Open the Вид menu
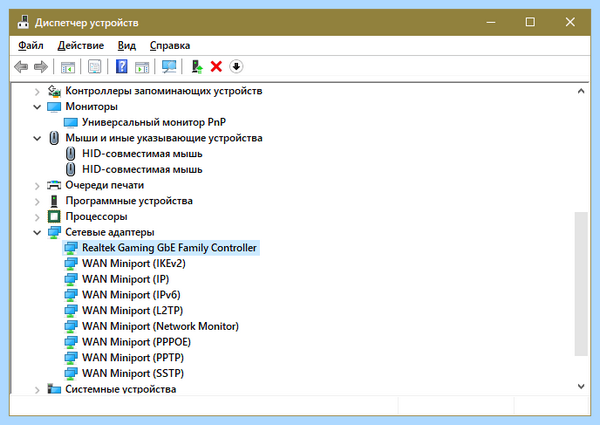Image resolution: width=600 pixels, height=425 pixels. [127, 46]
